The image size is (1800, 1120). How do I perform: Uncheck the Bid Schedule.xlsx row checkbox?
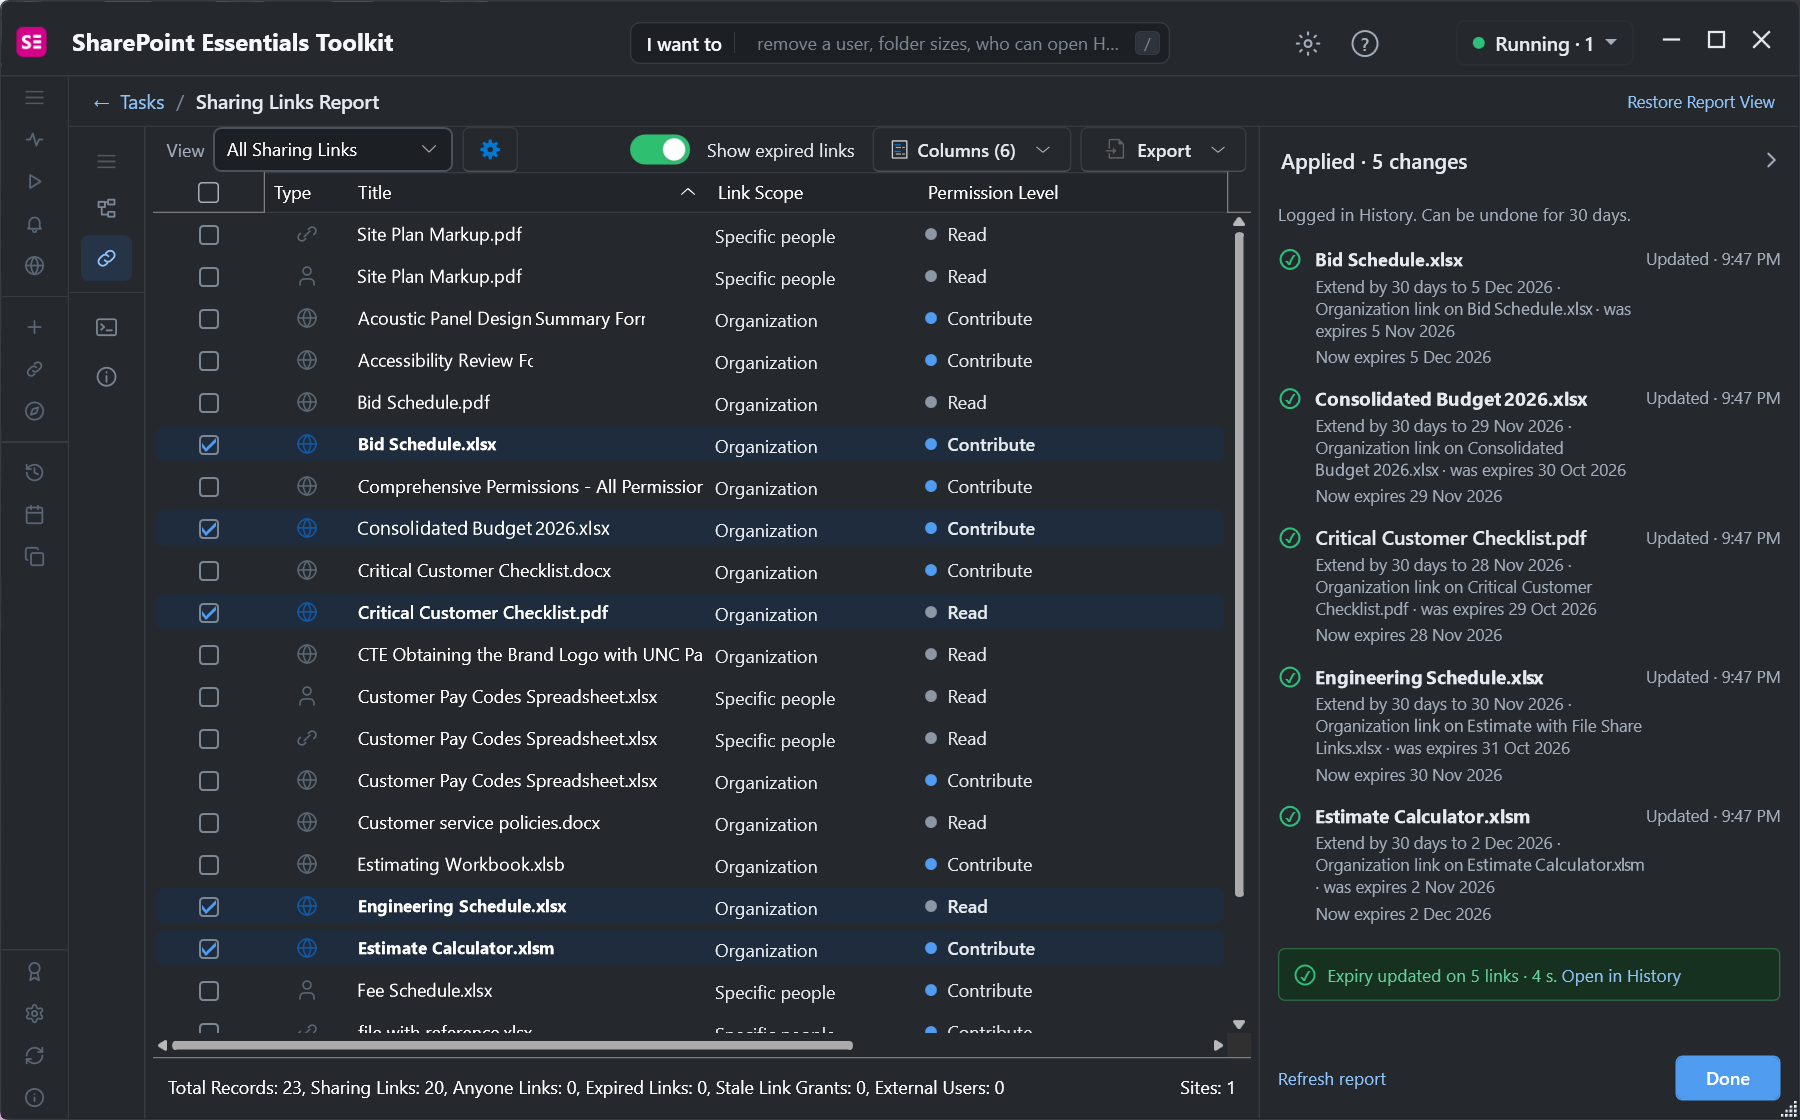click(208, 444)
